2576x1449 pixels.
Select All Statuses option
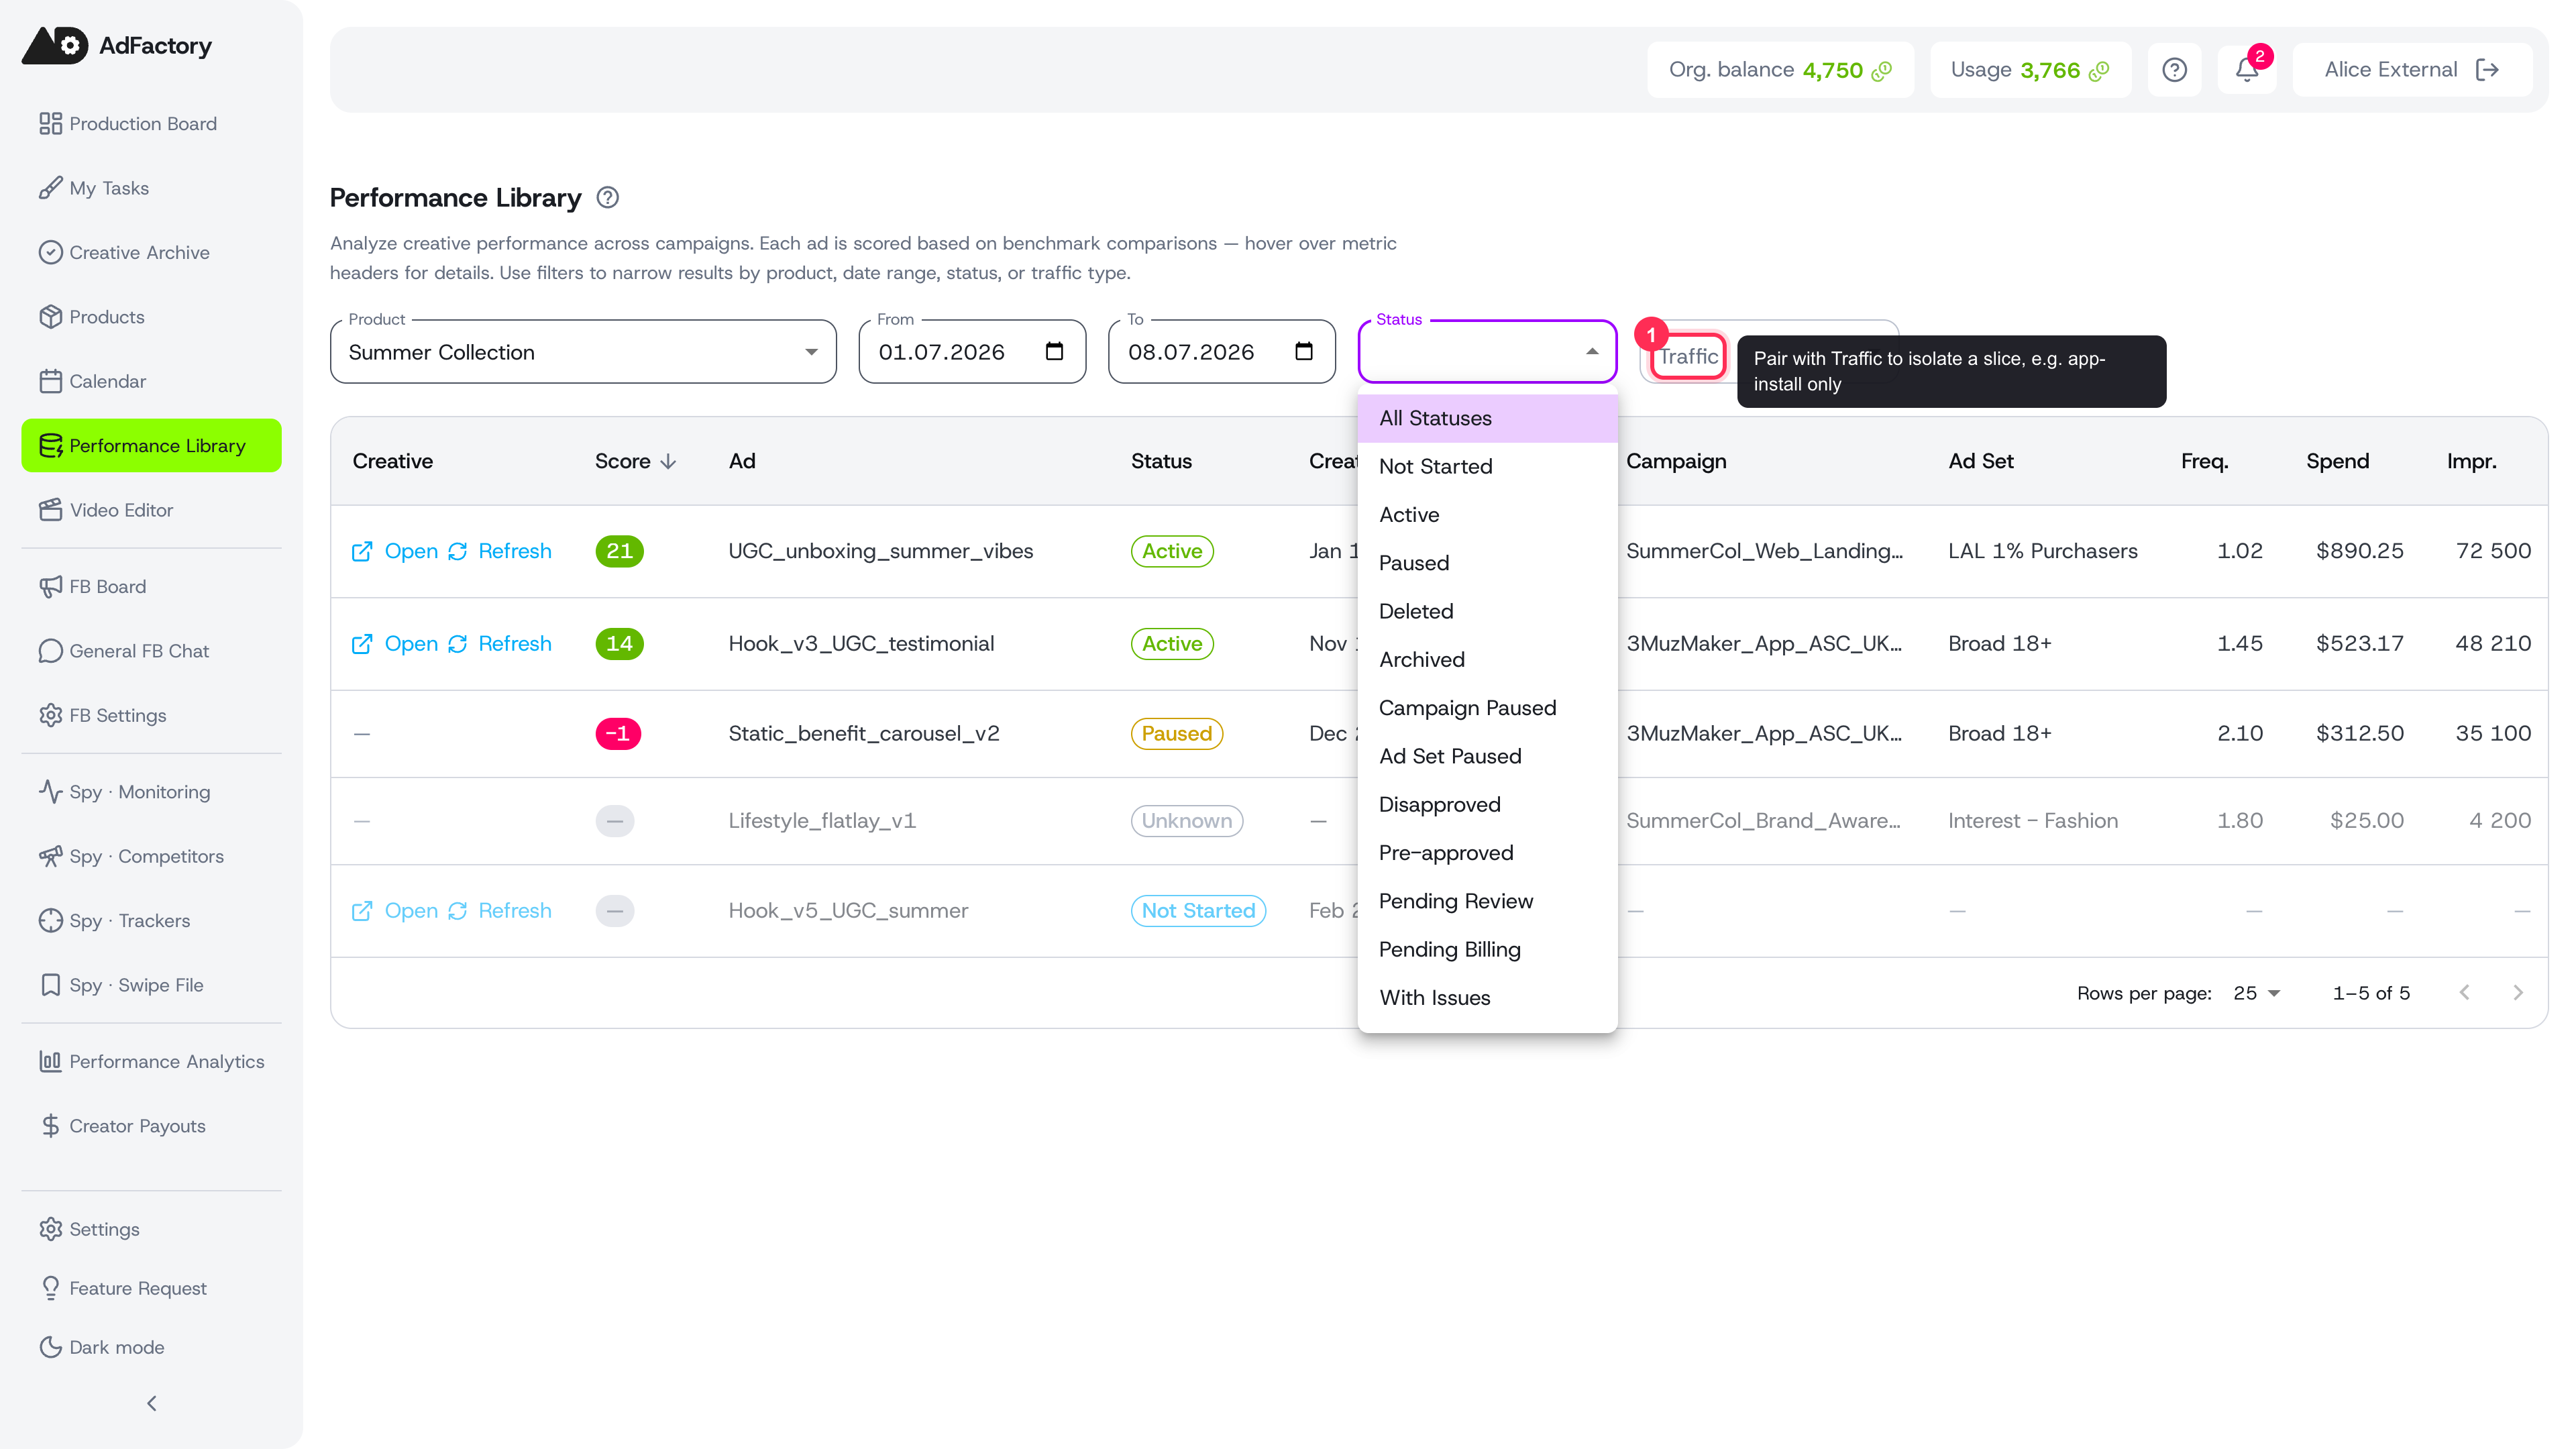(x=1487, y=418)
